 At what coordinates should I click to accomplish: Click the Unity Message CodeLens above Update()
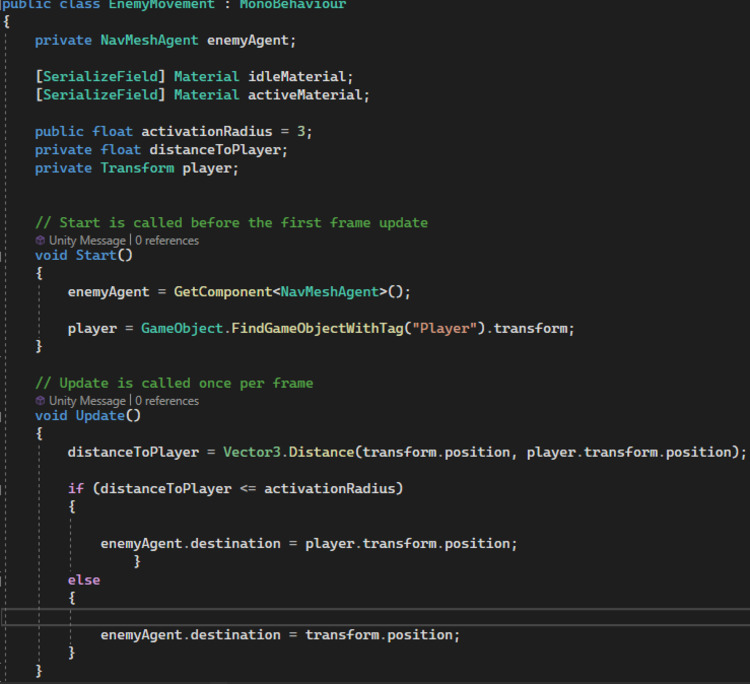click(87, 401)
